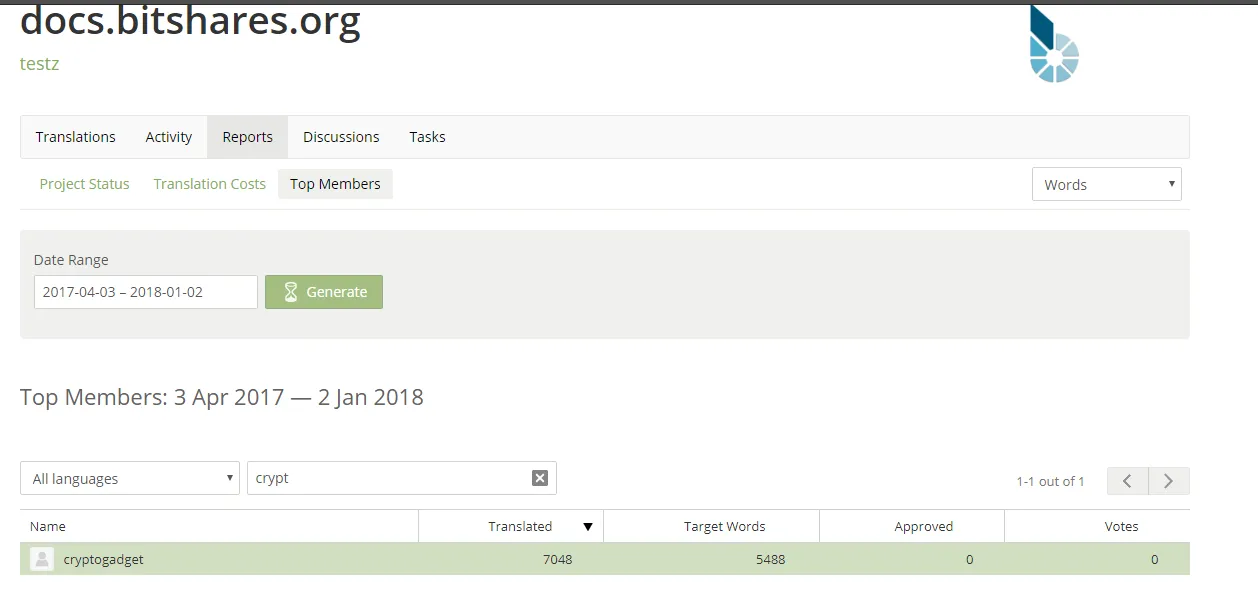Click the member search field

click(x=402, y=478)
